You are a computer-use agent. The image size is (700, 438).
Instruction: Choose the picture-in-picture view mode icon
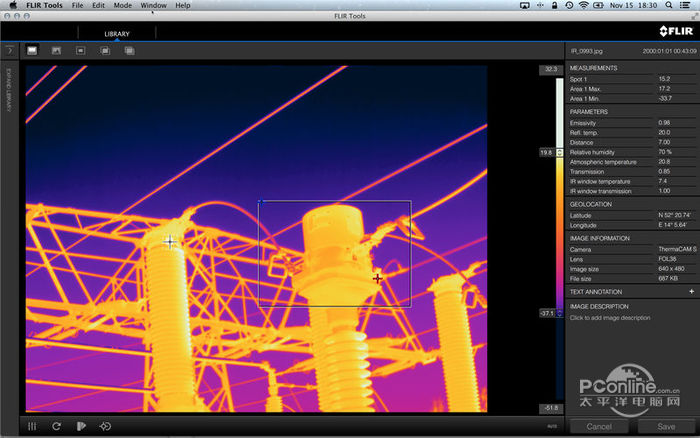(81, 50)
